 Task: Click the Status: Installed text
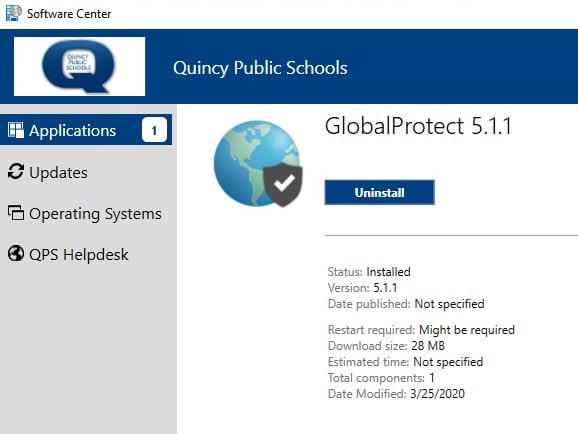(x=369, y=272)
